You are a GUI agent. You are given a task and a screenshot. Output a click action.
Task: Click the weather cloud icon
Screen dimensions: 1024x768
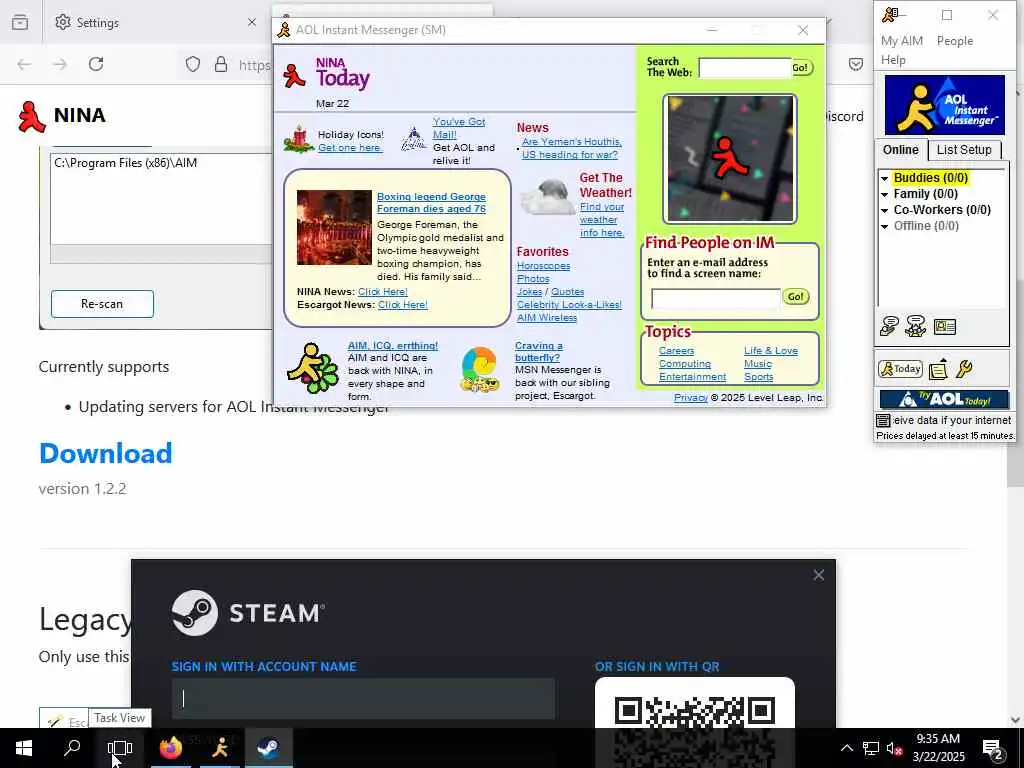point(547,198)
